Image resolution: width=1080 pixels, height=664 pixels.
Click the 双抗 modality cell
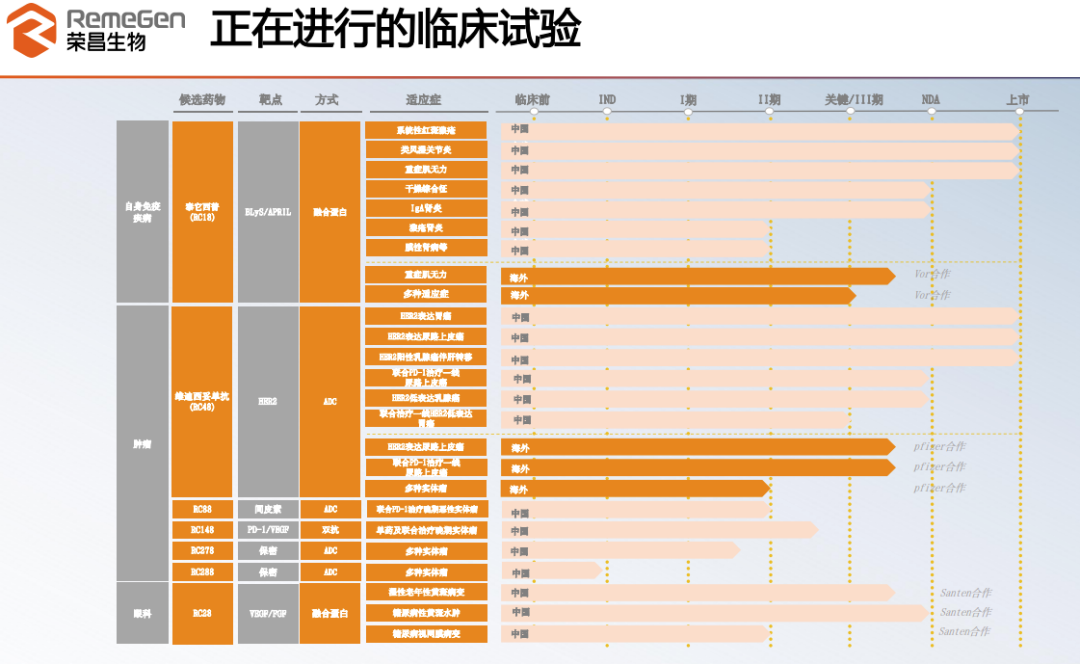330,530
